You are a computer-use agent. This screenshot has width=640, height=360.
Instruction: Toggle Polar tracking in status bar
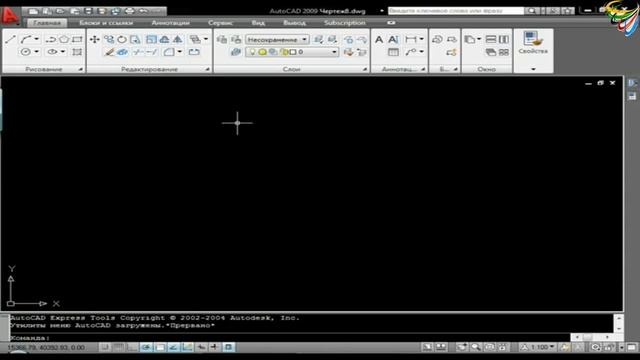pos(146,347)
